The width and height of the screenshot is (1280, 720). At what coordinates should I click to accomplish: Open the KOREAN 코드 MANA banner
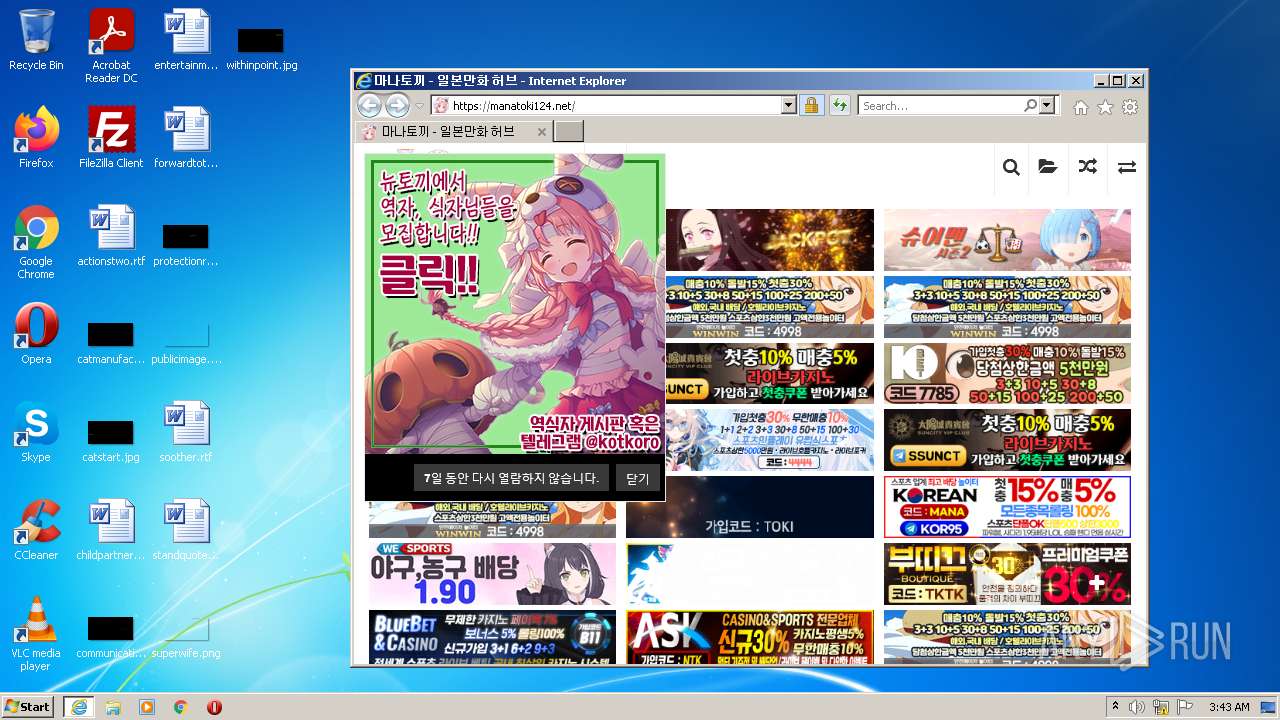tap(1007, 507)
